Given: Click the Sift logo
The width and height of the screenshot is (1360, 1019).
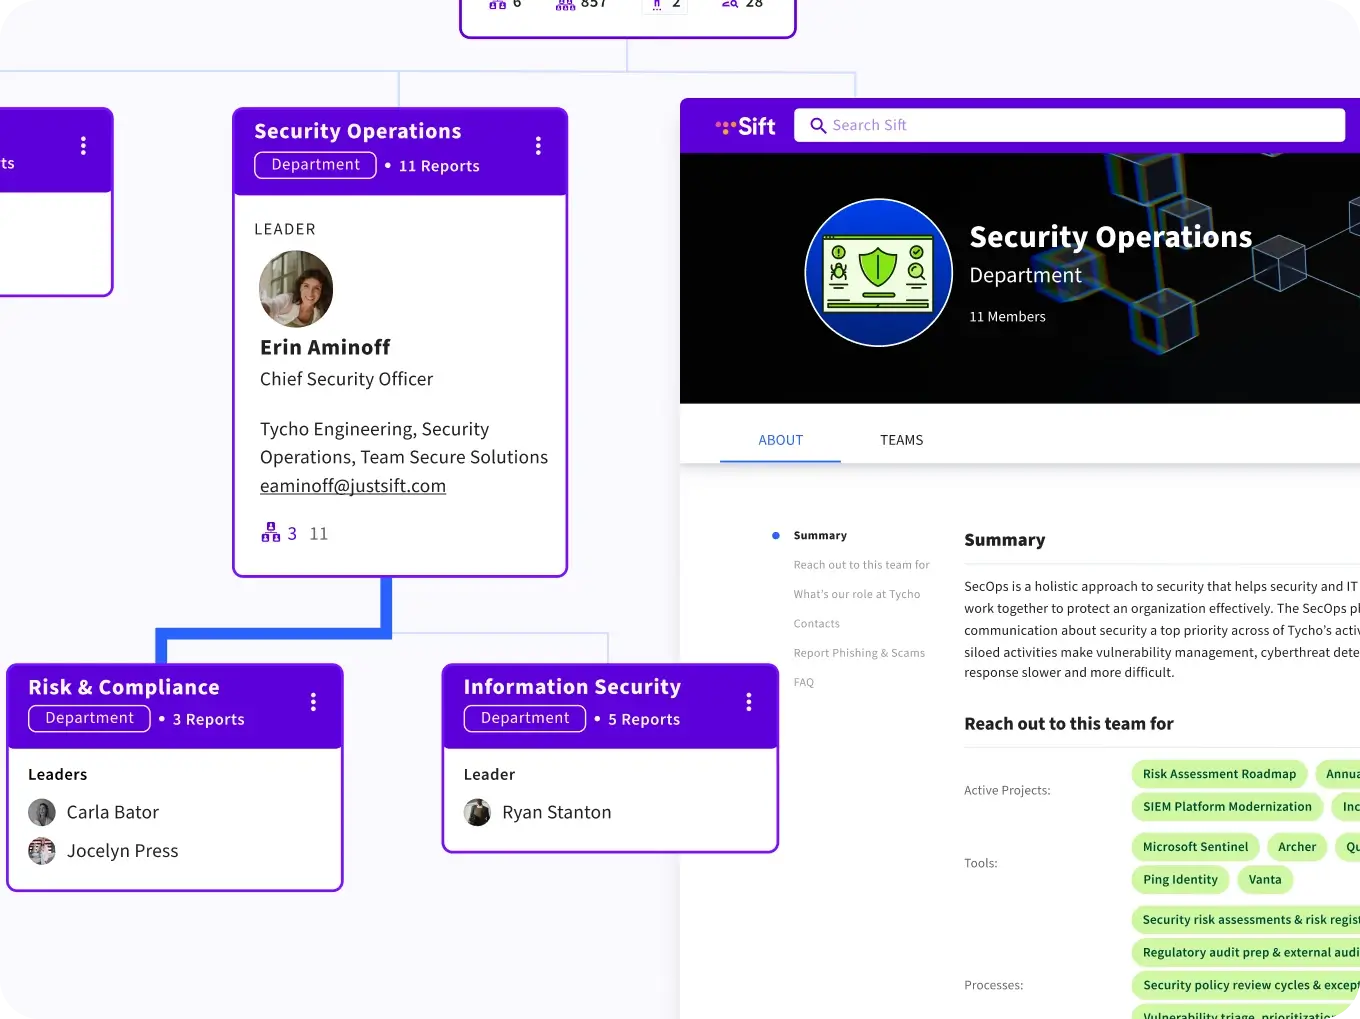Looking at the screenshot, I should pyautogui.click(x=745, y=126).
